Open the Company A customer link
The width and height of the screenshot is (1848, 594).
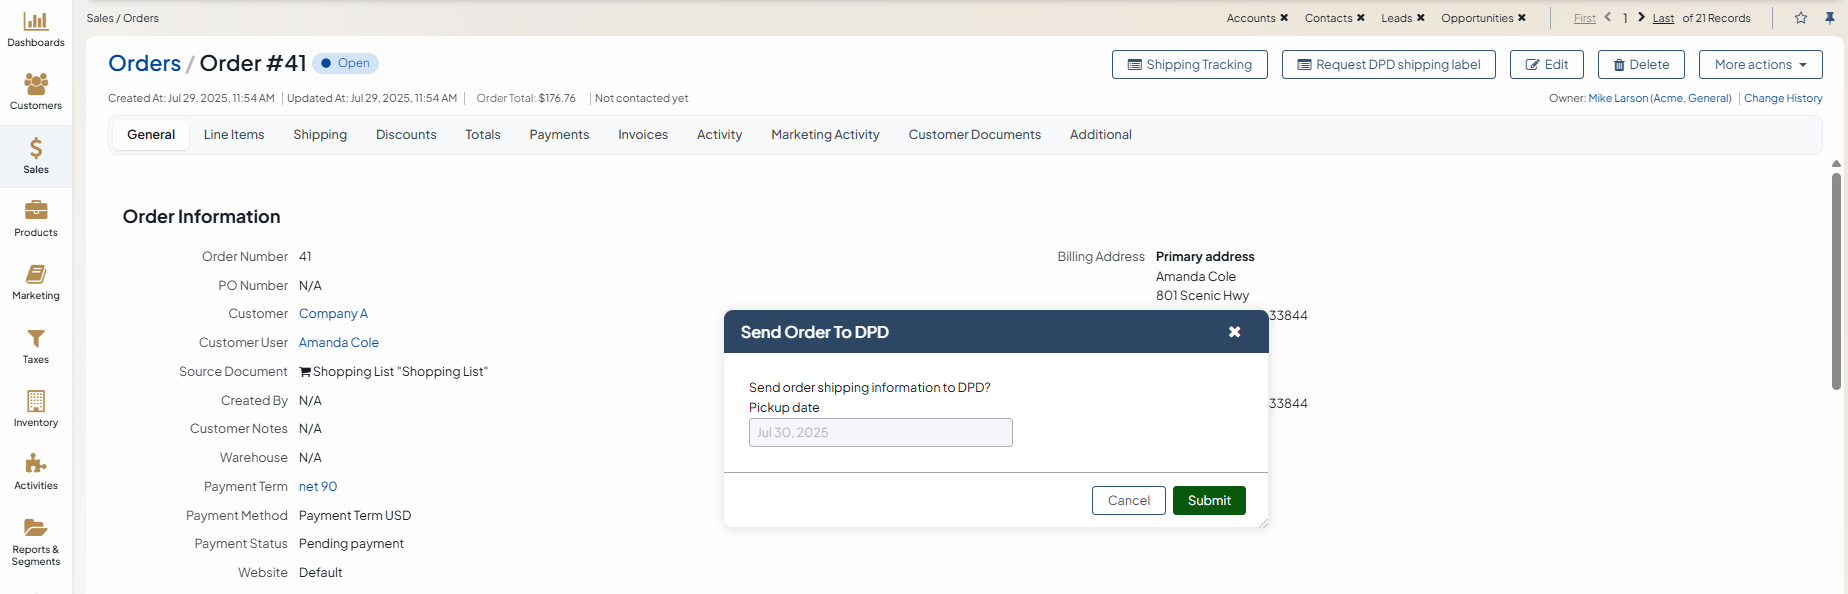point(333,314)
